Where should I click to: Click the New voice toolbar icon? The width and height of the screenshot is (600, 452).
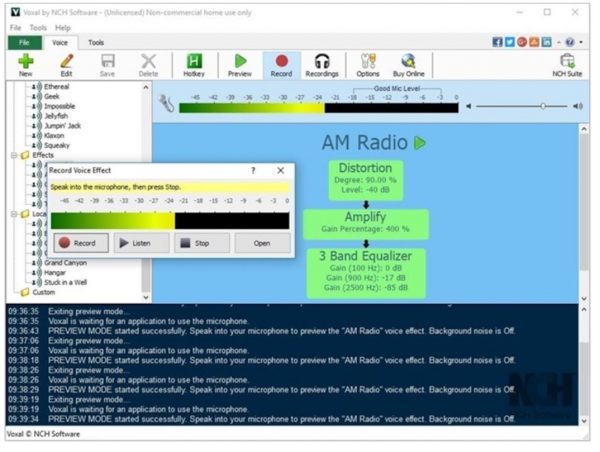coord(25,65)
